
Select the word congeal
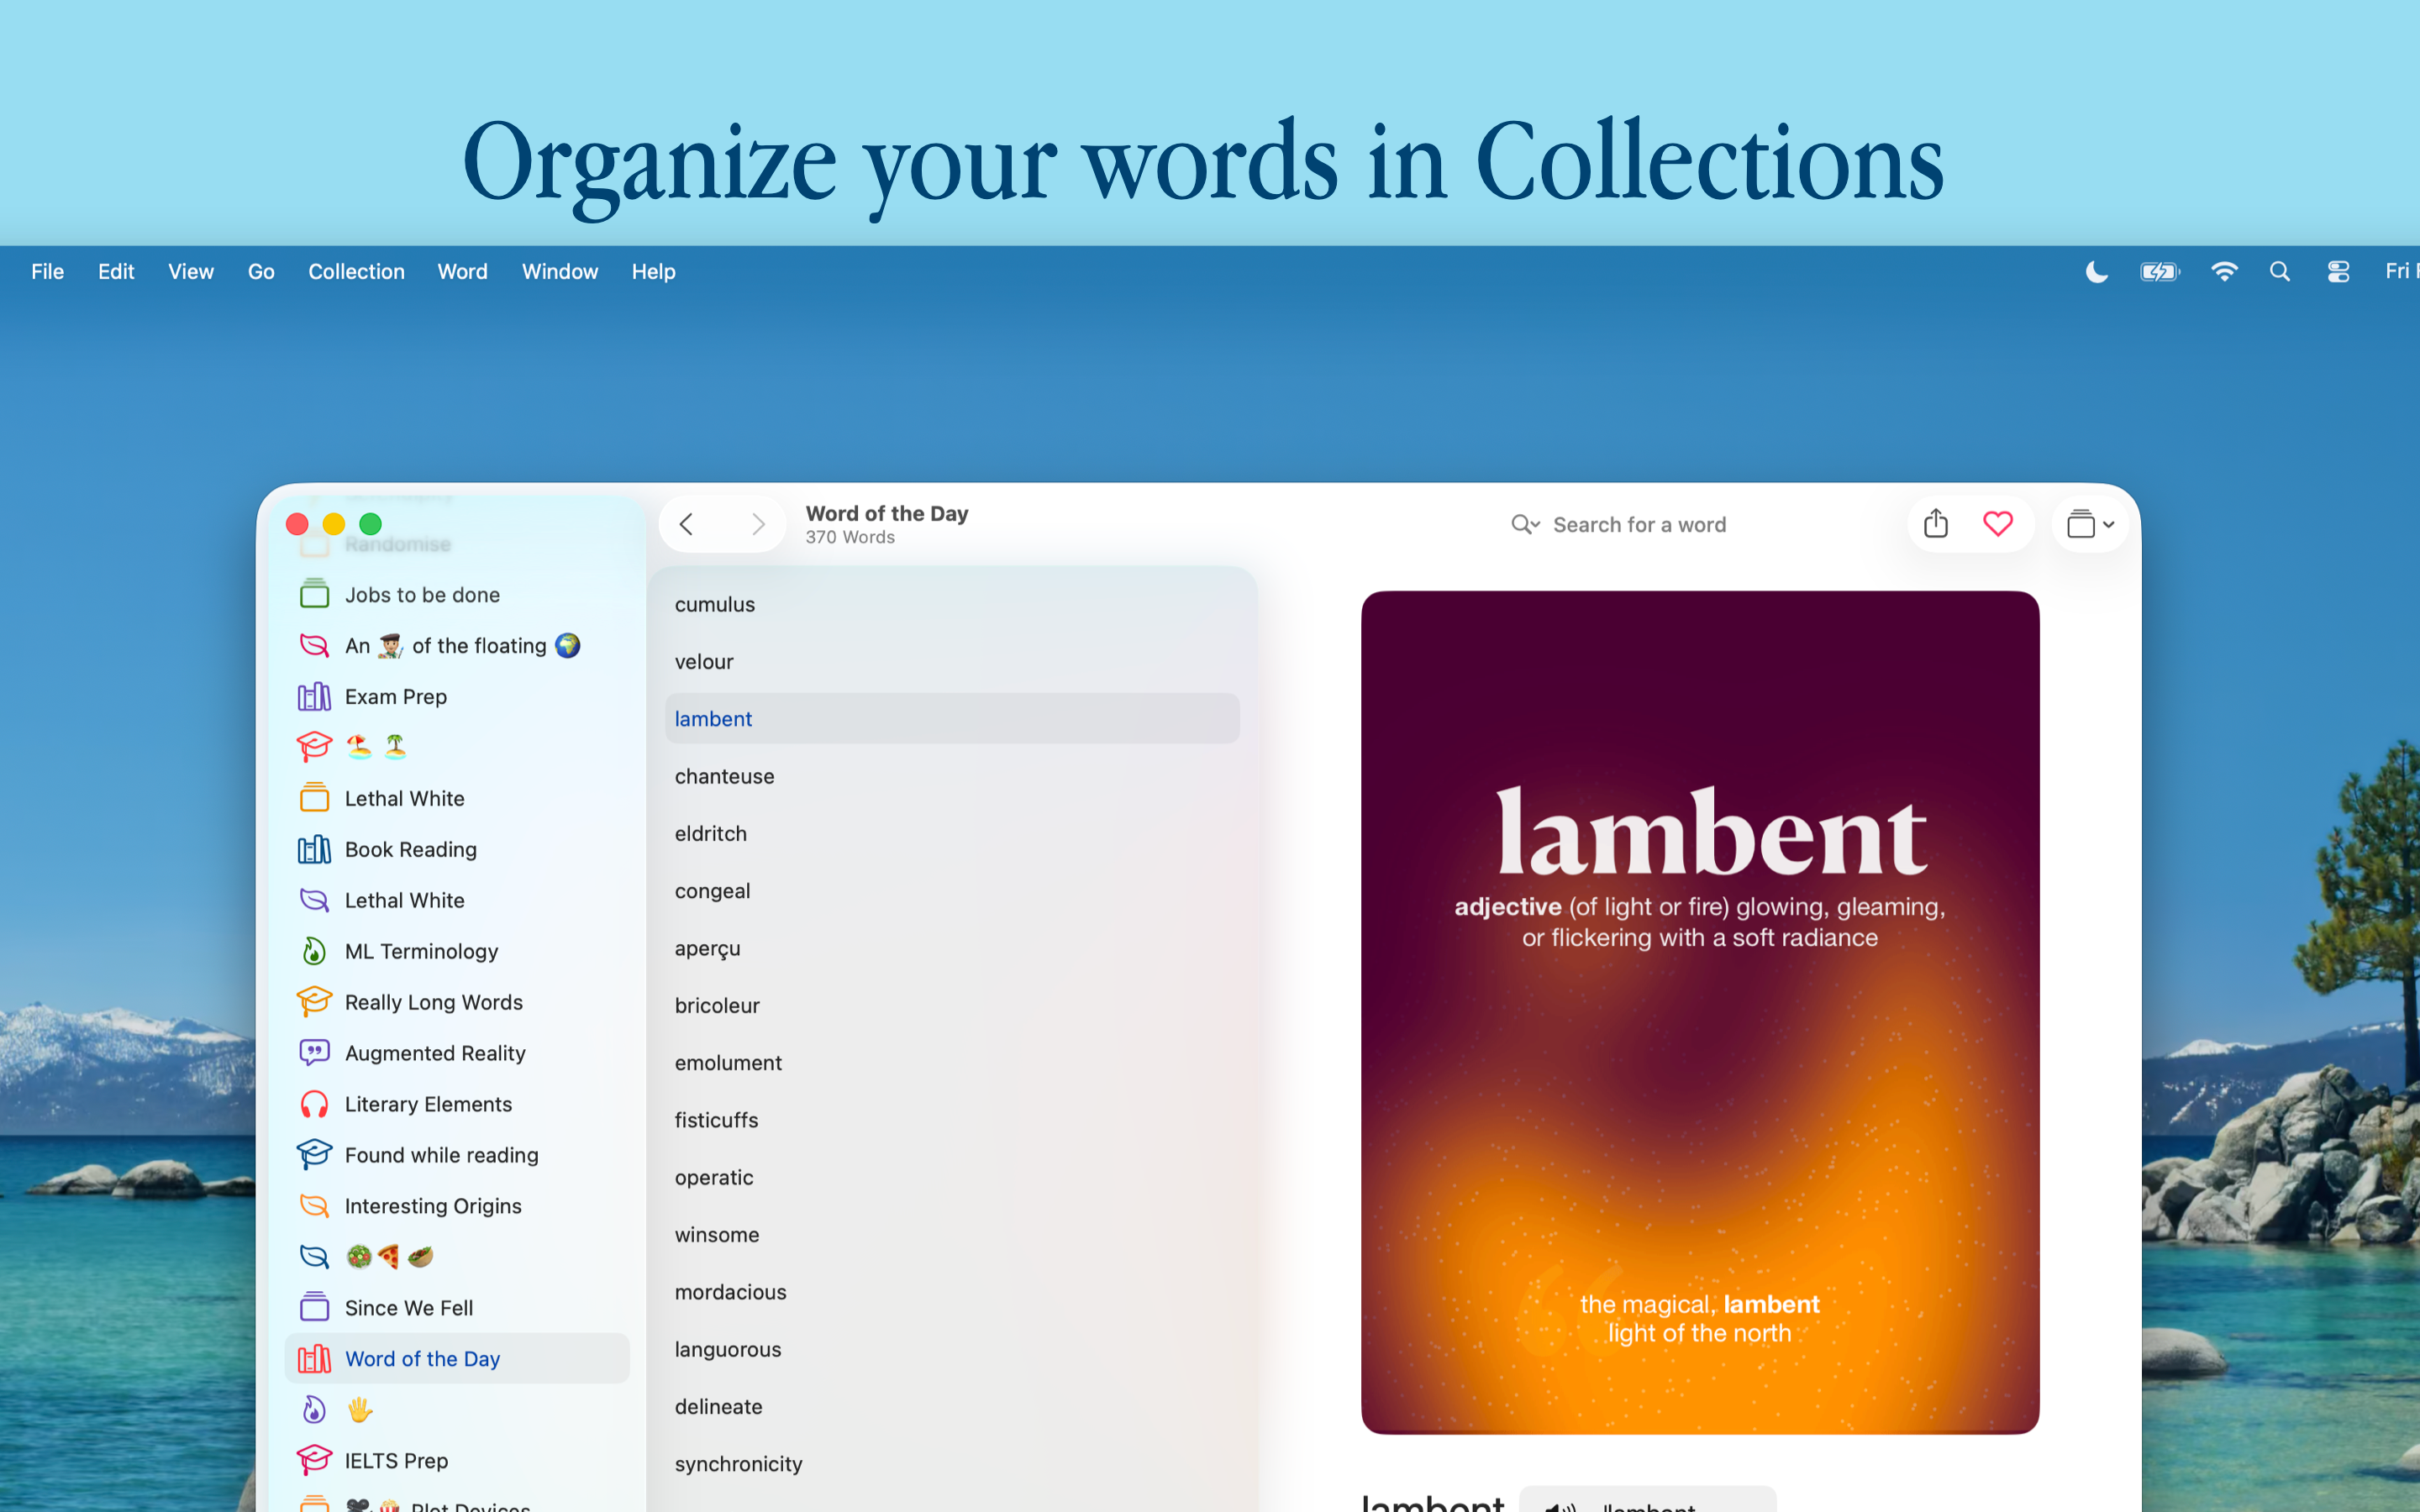coord(951,890)
